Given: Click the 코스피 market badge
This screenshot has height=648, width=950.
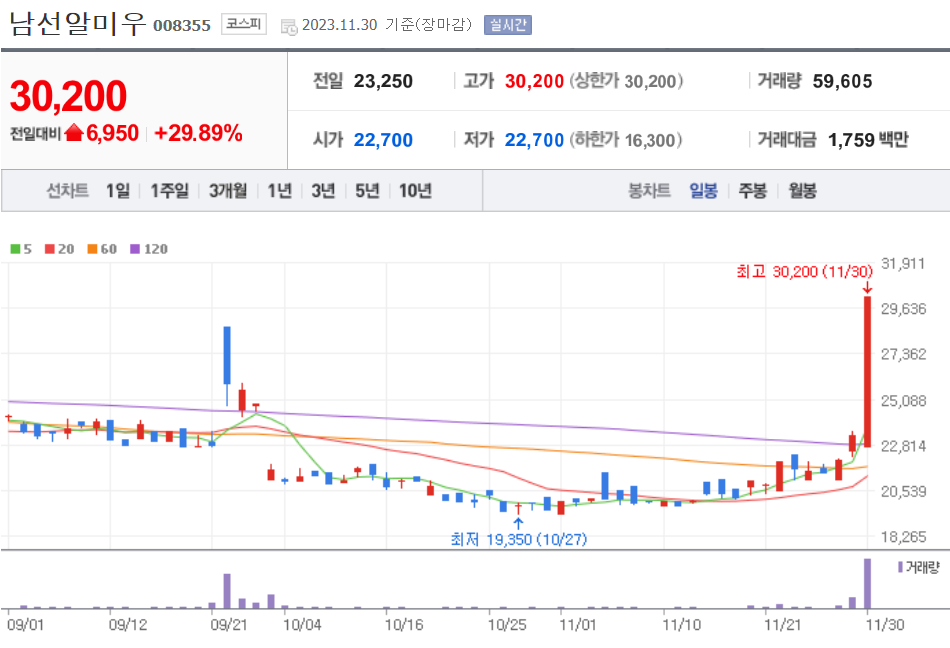Looking at the screenshot, I should click(x=244, y=24).
